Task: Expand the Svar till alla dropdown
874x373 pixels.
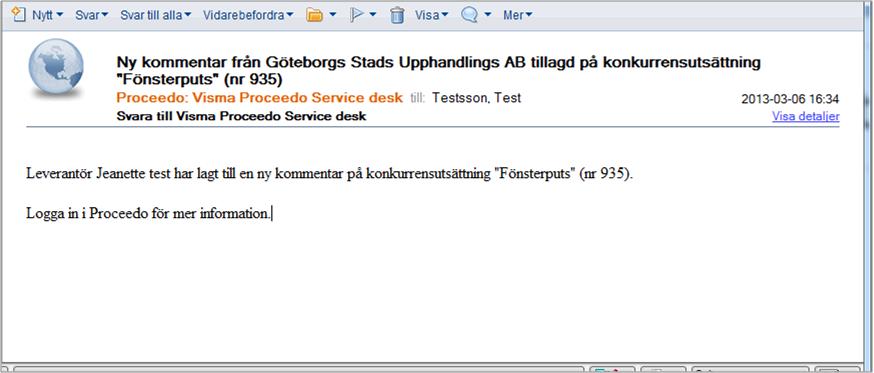Action: pos(156,15)
